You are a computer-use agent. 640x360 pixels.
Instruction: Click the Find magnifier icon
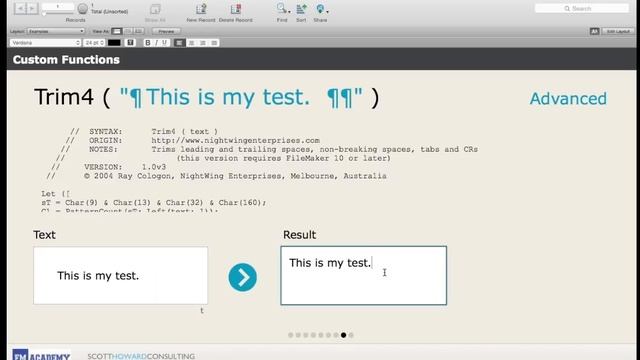[x=281, y=8]
